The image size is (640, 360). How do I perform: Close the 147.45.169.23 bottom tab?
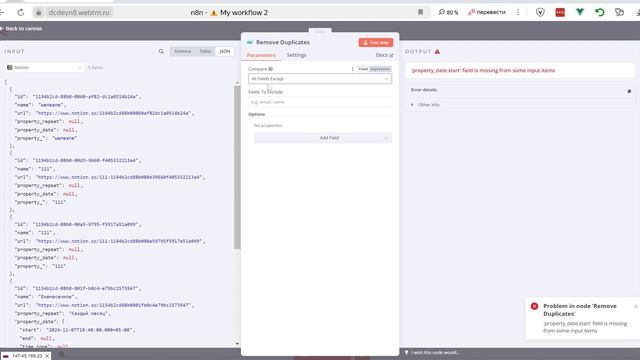[x=47, y=356]
